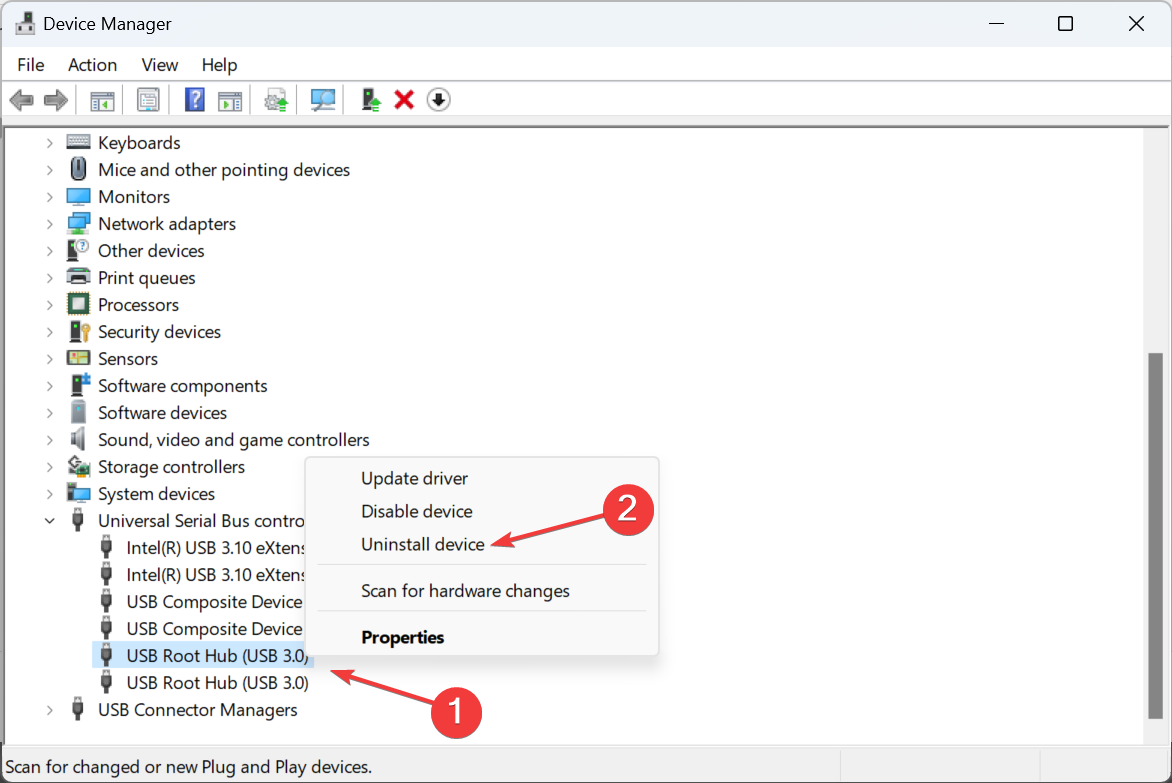This screenshot has width=1172, height=783.
Task: Expand the Other devices category
Action: [x=49, y=250]
